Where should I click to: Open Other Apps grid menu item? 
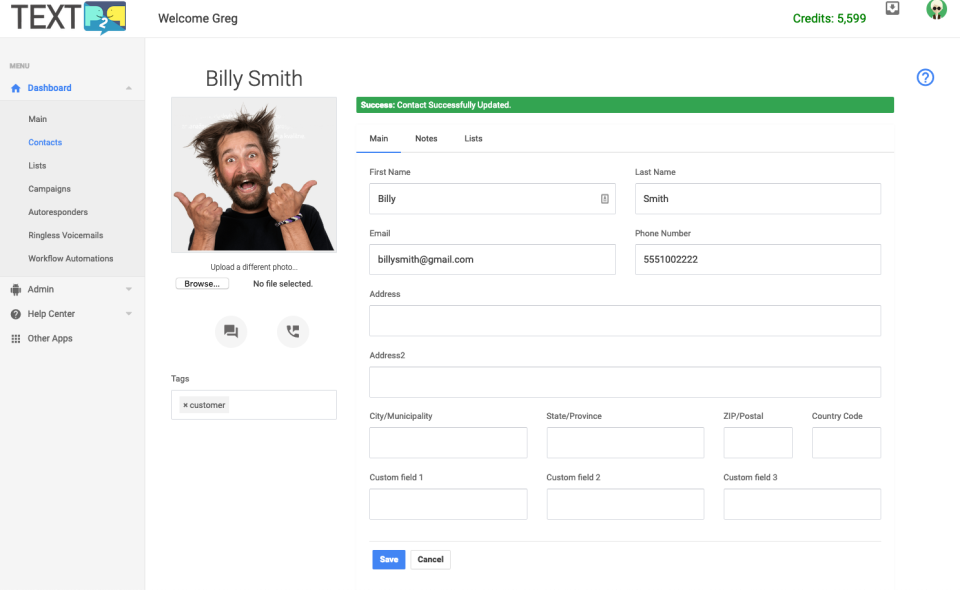pos(50,338)
